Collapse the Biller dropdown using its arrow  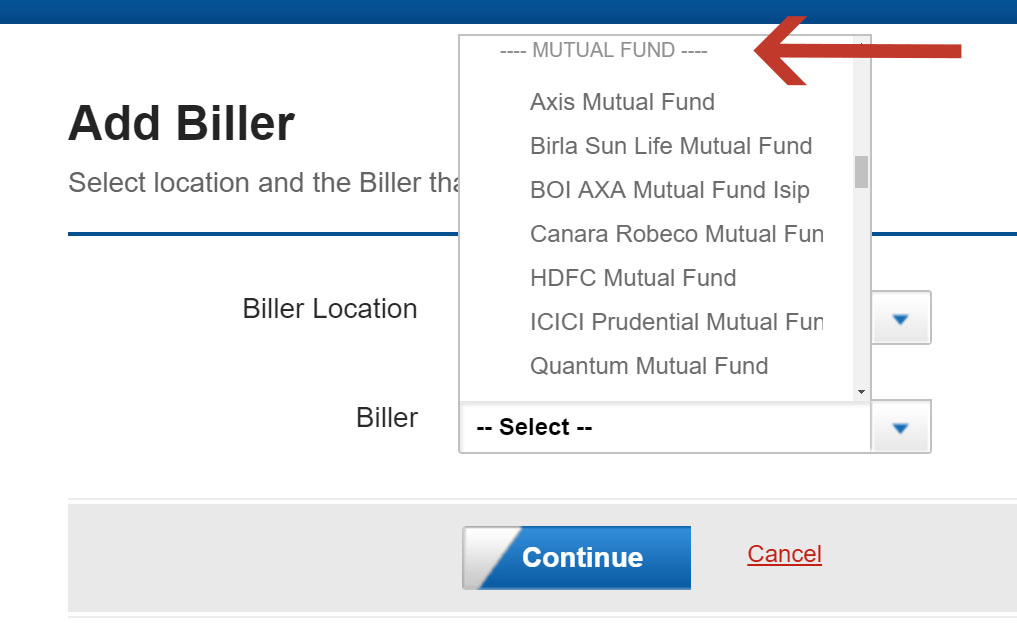click(x=901, y=428)
